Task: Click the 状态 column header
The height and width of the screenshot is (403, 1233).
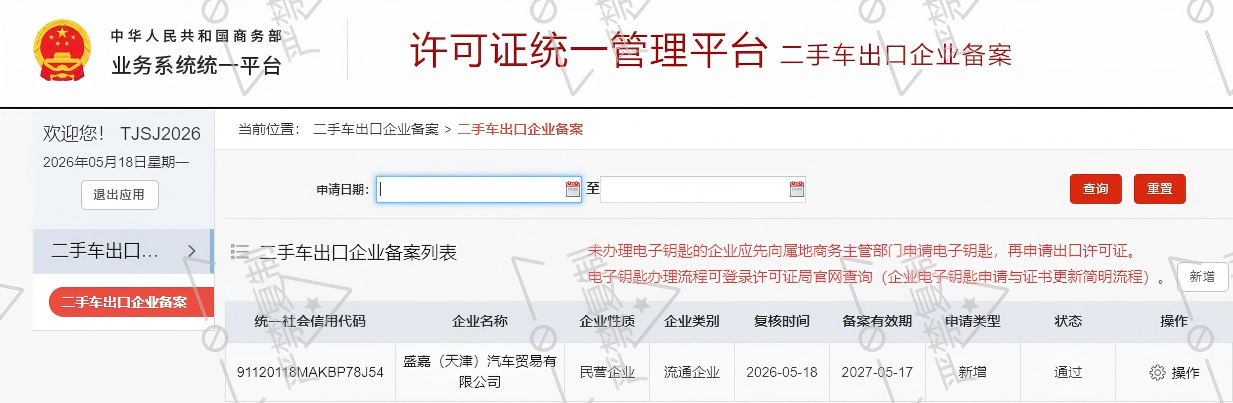Action: (1068, 321)
